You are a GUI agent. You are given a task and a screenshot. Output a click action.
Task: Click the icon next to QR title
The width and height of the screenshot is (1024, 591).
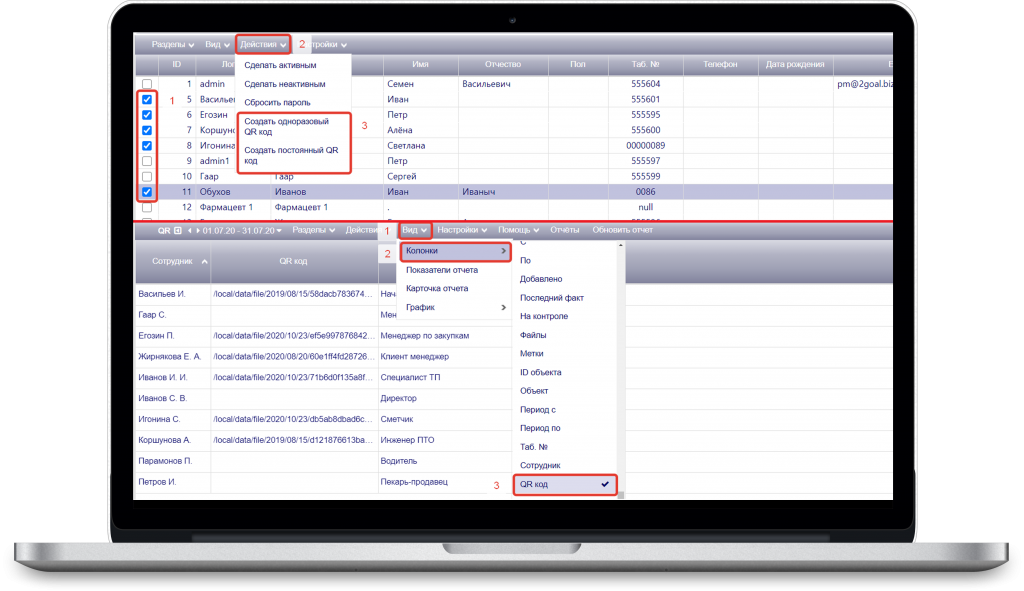coord(178,231)
